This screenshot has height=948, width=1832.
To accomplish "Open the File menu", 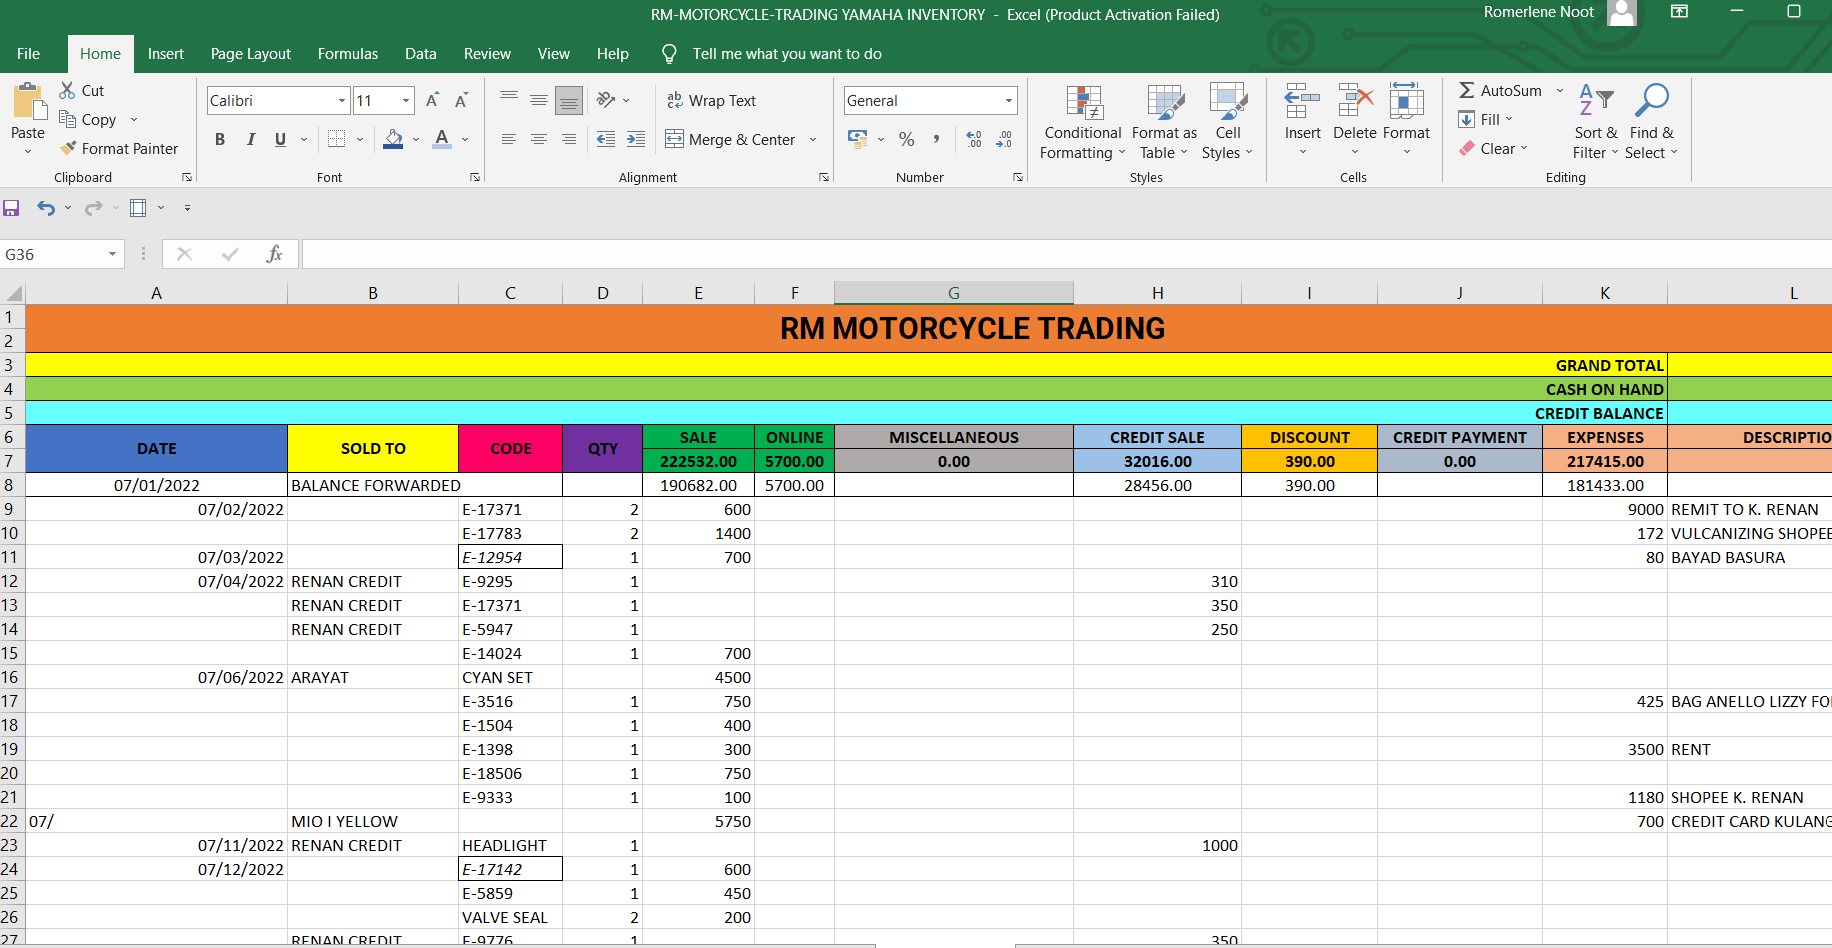I will (29, 53).
